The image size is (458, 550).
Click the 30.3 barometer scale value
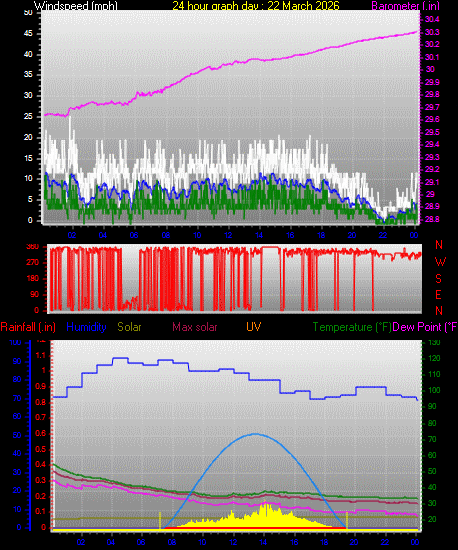click(x=432, y=32)
